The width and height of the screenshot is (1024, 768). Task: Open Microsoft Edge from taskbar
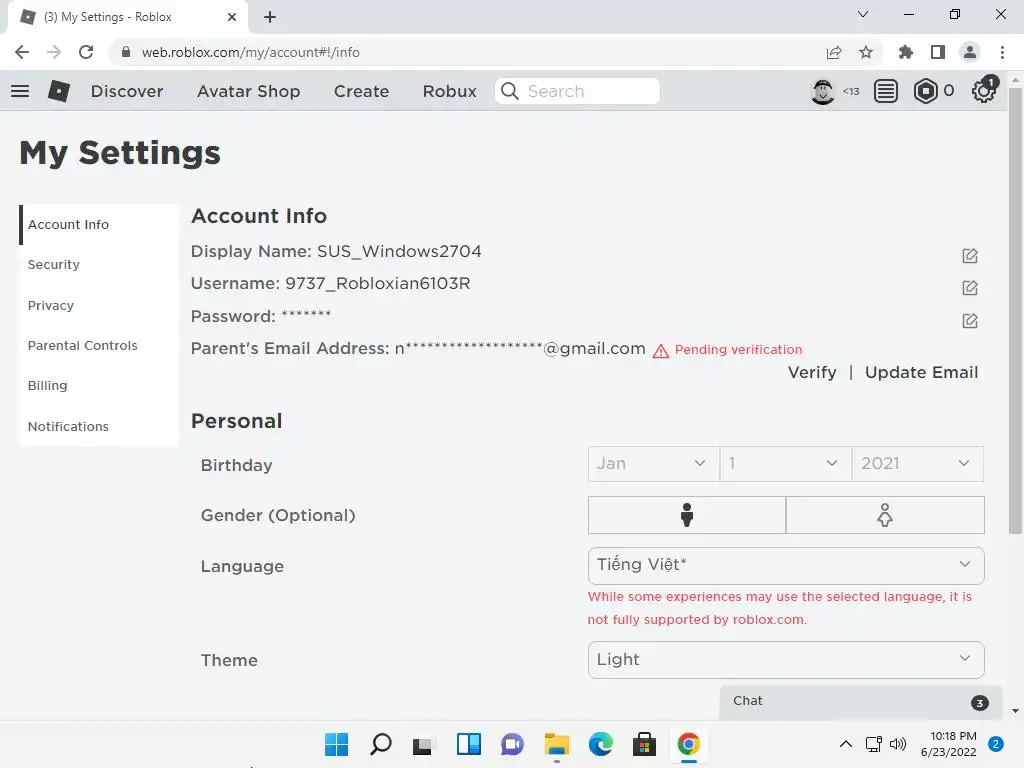[x=601, y=744]
